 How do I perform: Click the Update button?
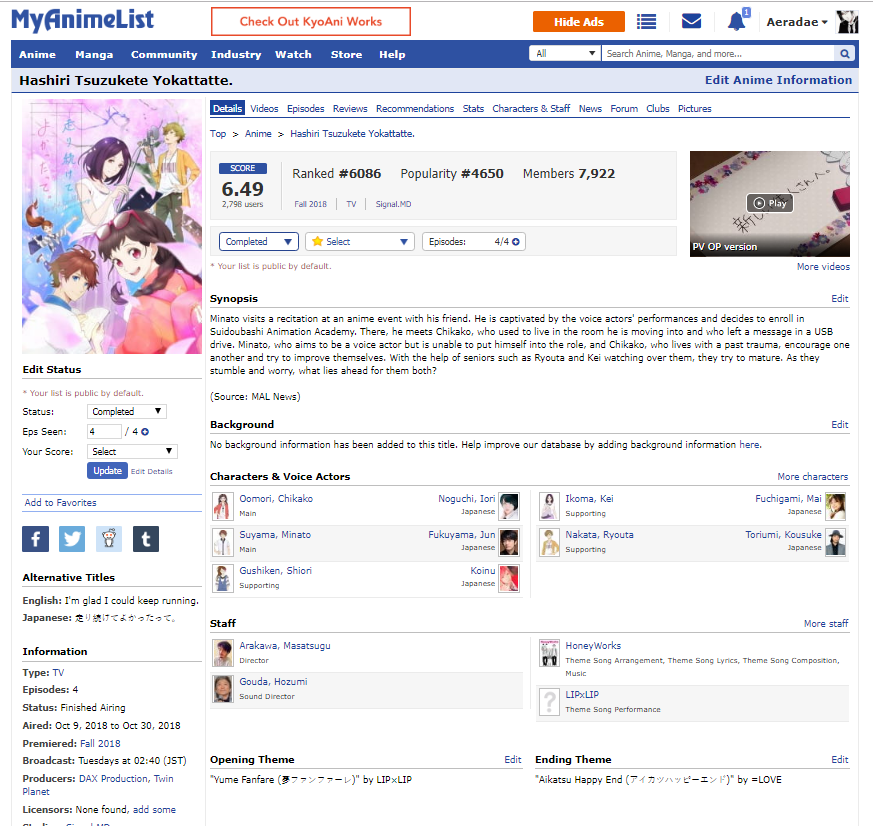tap(107, 470)
